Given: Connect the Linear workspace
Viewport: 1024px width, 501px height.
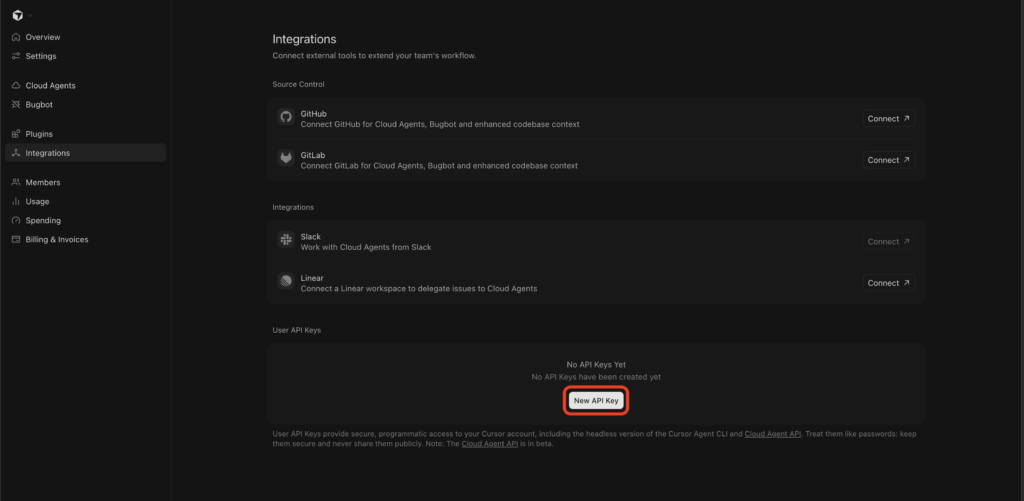Looking at the screenshot, I should coord(888,283).
